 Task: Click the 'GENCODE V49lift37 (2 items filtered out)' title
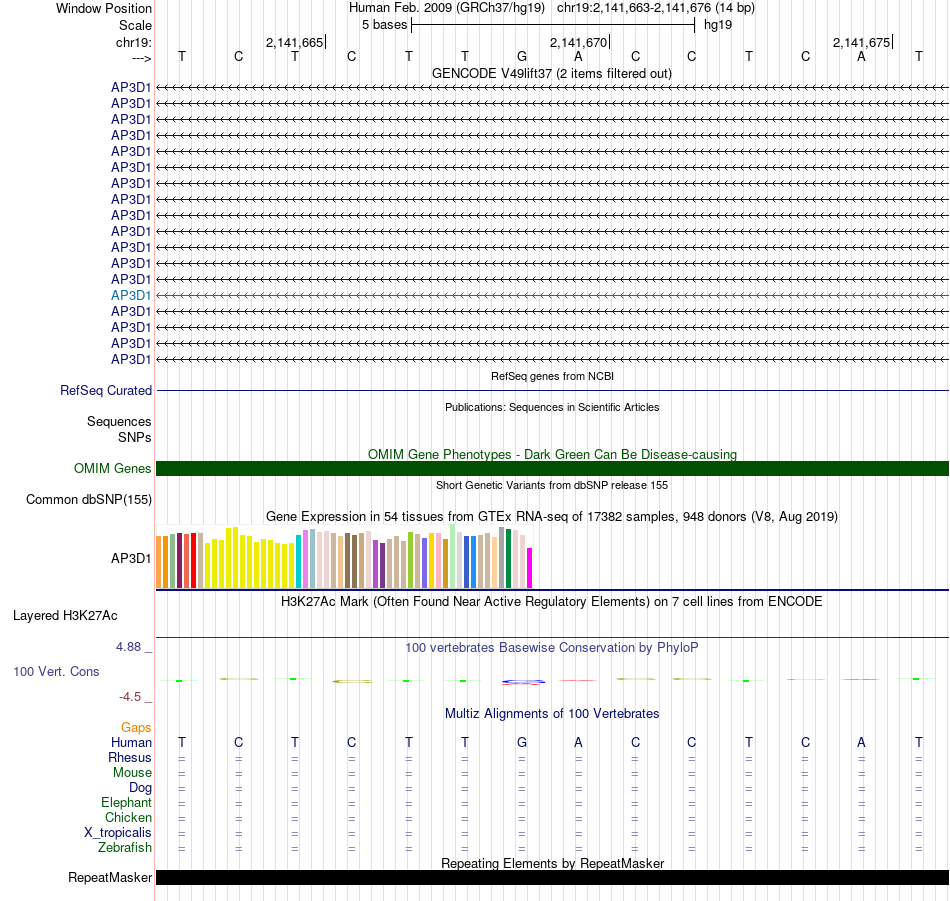[x=552, y=73]
